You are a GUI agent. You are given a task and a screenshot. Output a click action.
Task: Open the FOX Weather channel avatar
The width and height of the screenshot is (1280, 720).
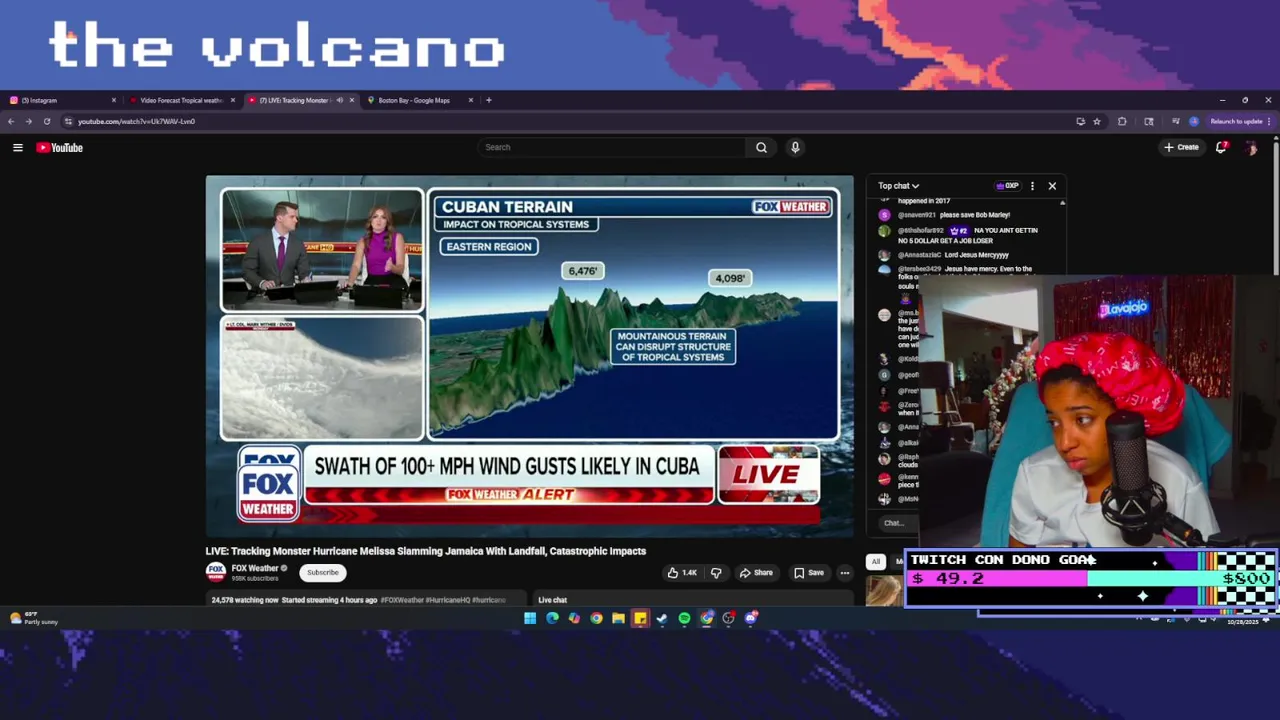point(215,572)
